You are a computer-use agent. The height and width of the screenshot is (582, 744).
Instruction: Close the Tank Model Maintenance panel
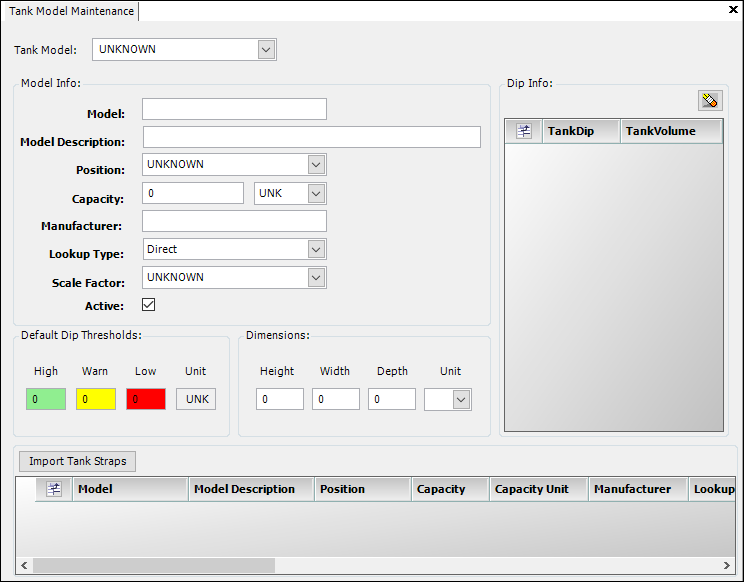click(733, 11)
